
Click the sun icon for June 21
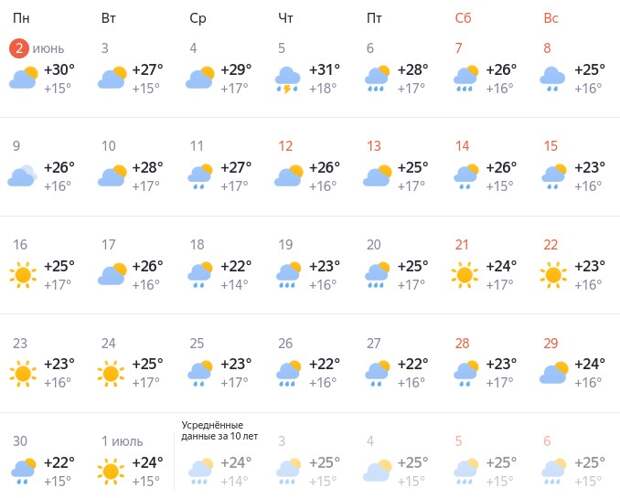tap(465, 275)
